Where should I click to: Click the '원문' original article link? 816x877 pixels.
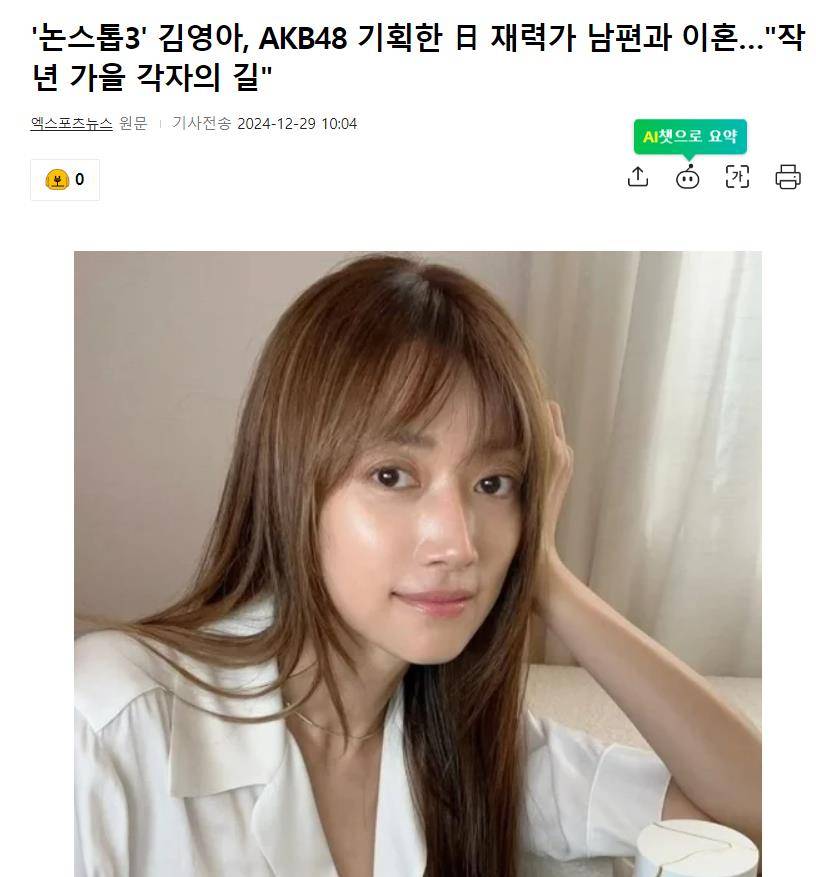click(x=133, y=124)
